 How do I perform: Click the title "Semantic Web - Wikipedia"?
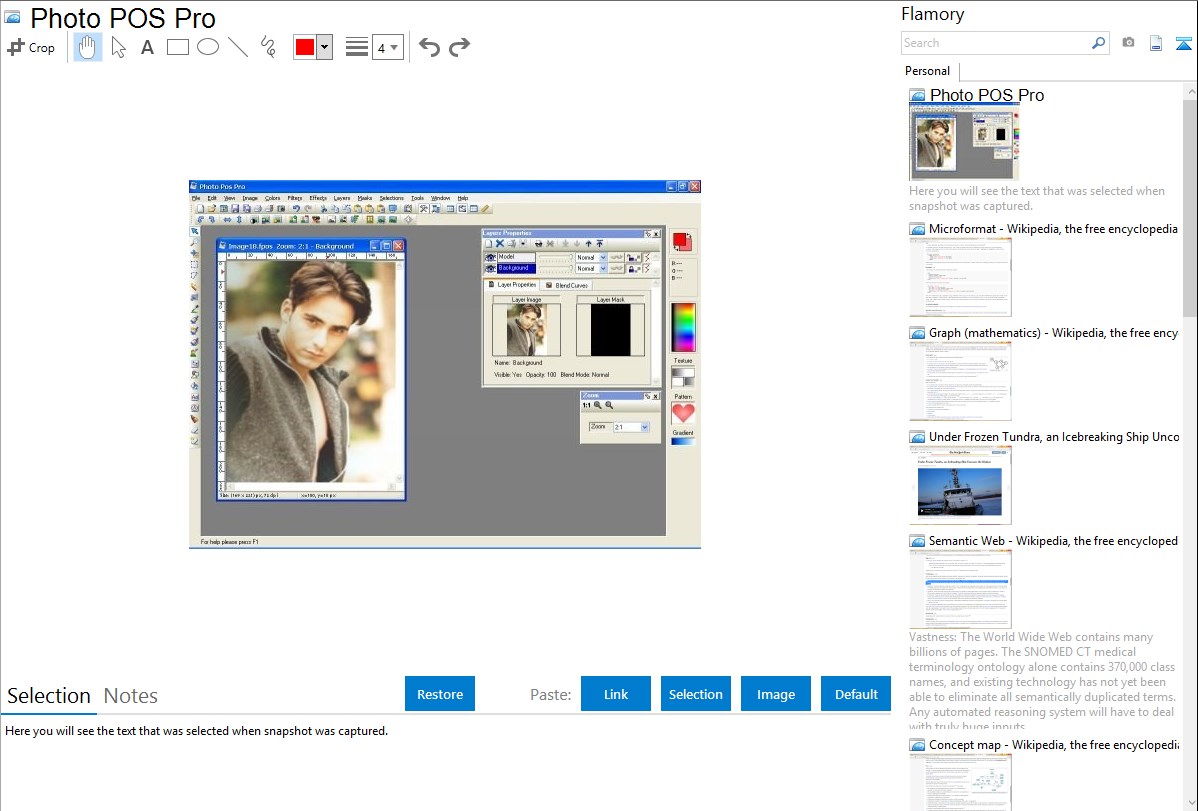[1053, 541]
